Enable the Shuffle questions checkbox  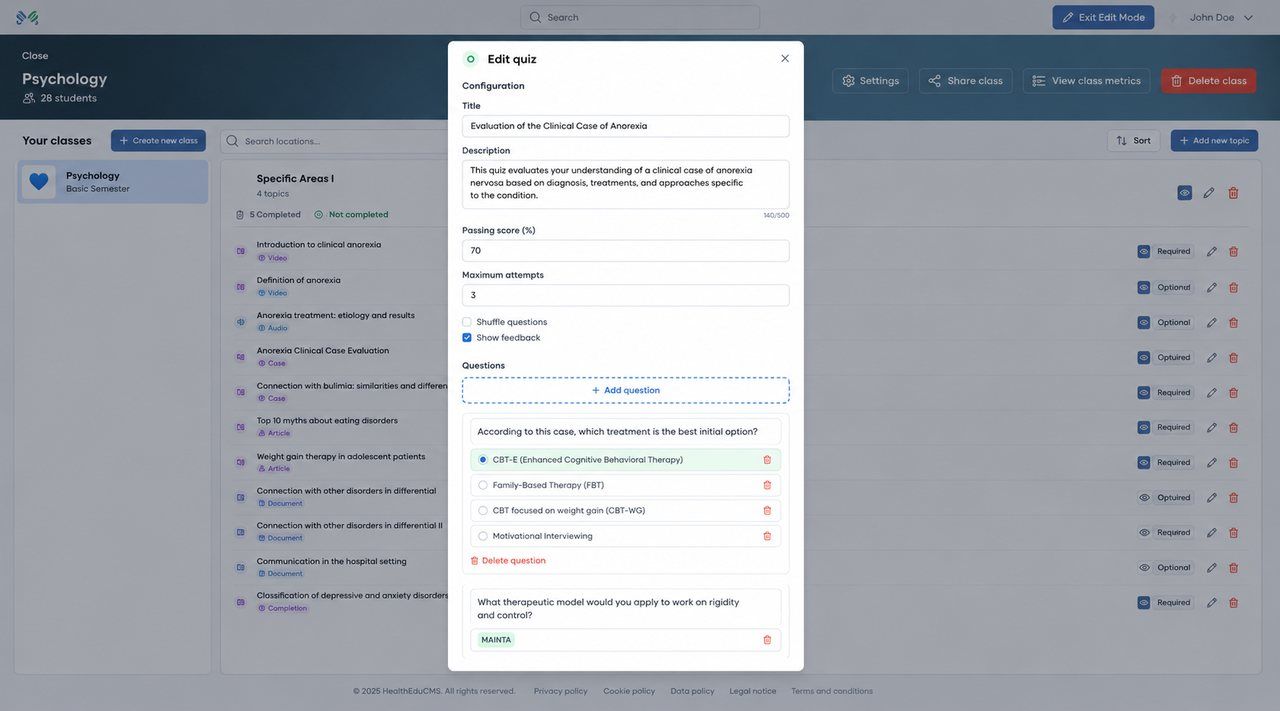point(467,322)
